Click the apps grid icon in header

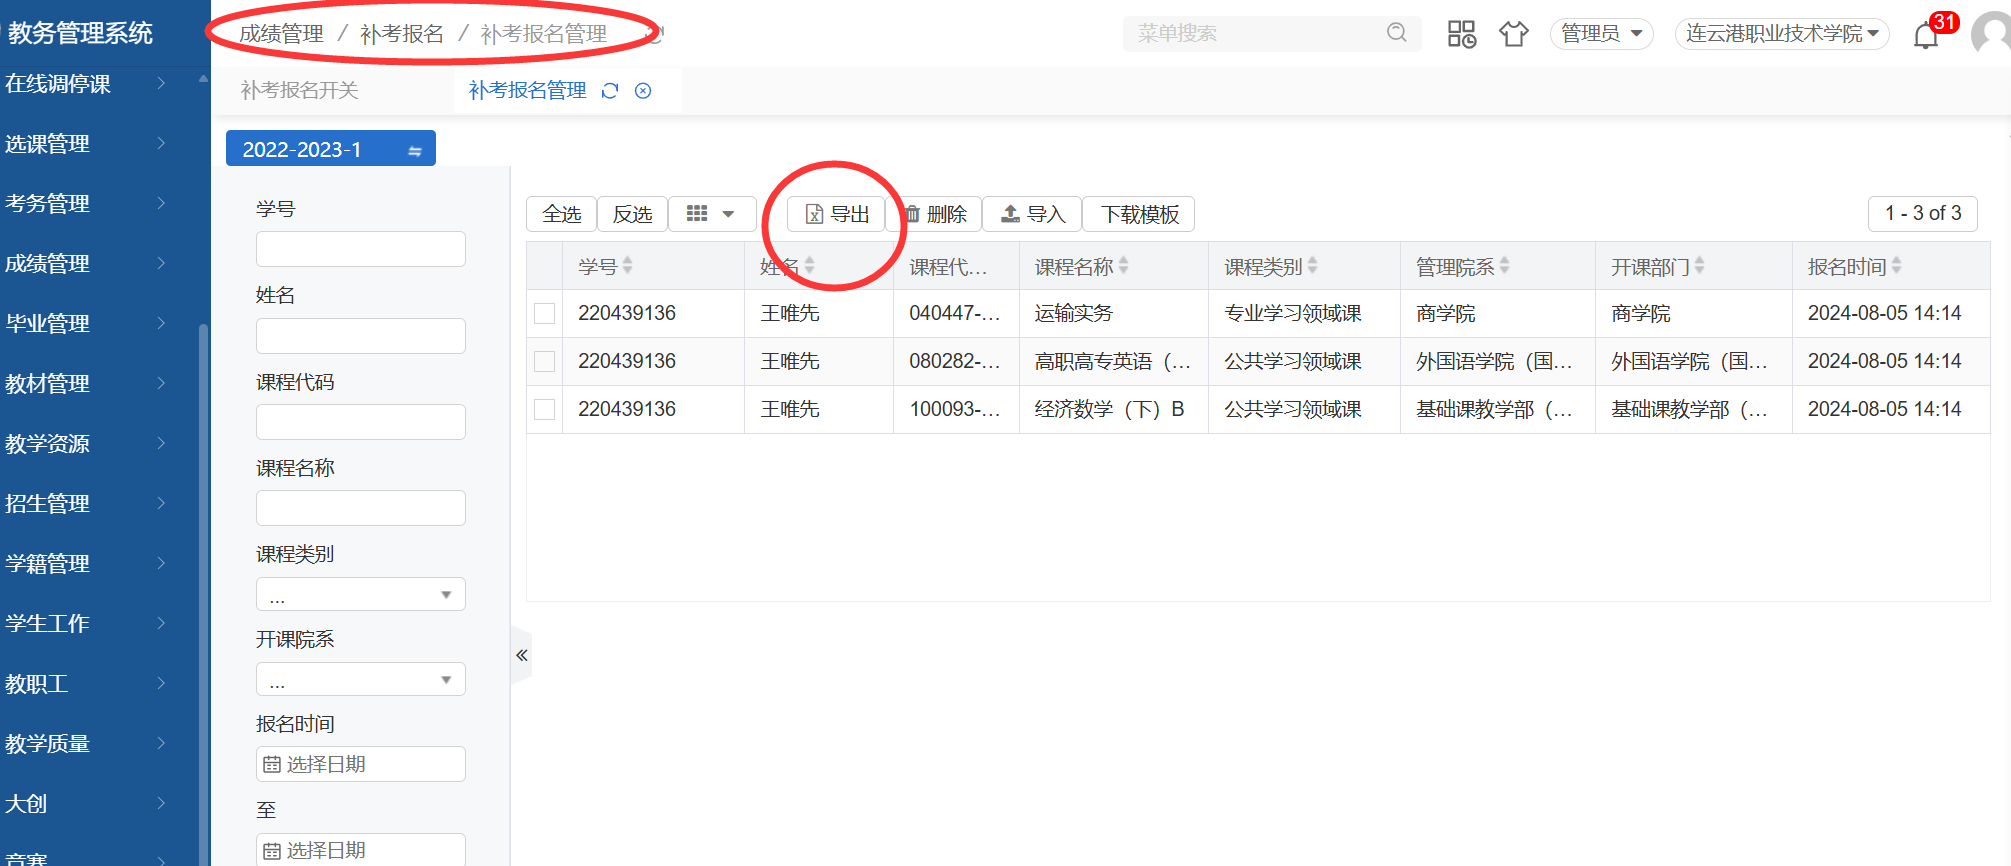pos(1461,34)
